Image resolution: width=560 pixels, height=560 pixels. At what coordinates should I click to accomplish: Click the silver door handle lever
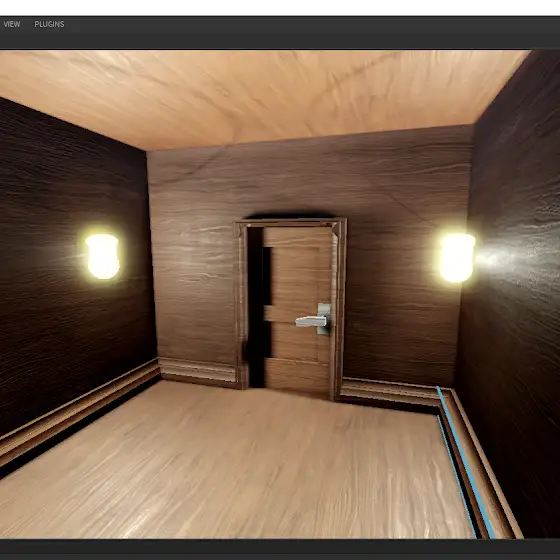(311, 321)
